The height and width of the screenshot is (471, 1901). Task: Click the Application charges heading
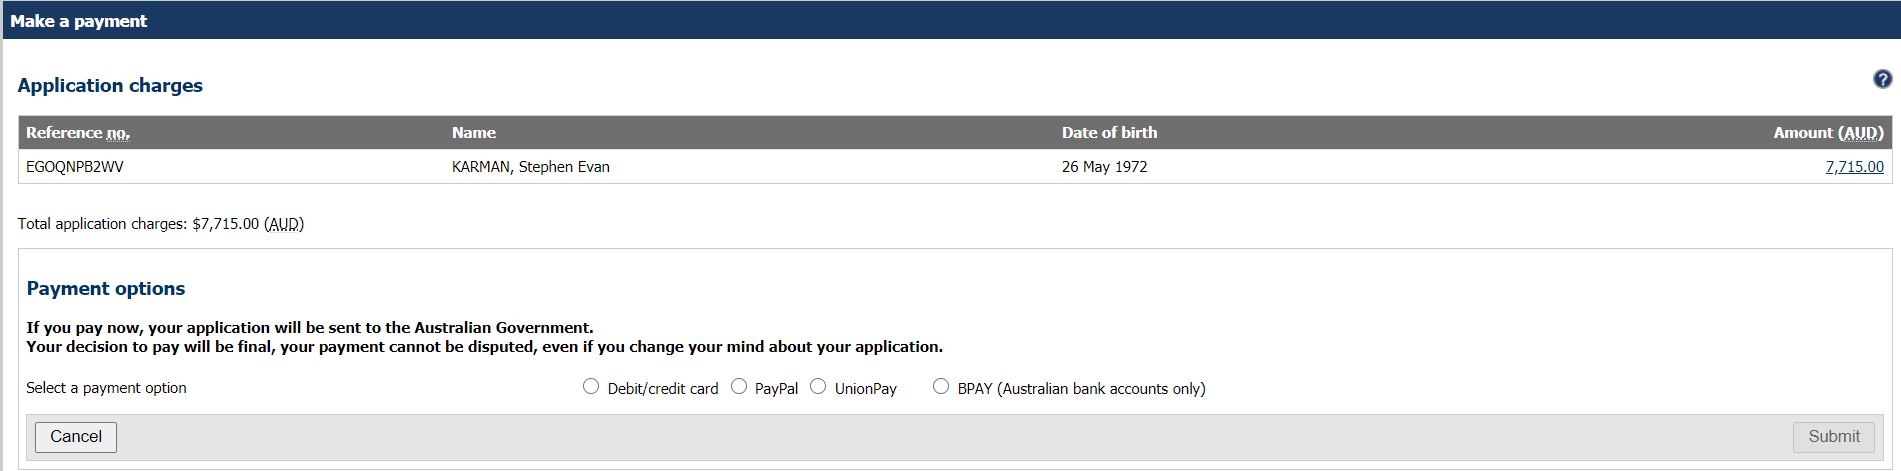110,86
